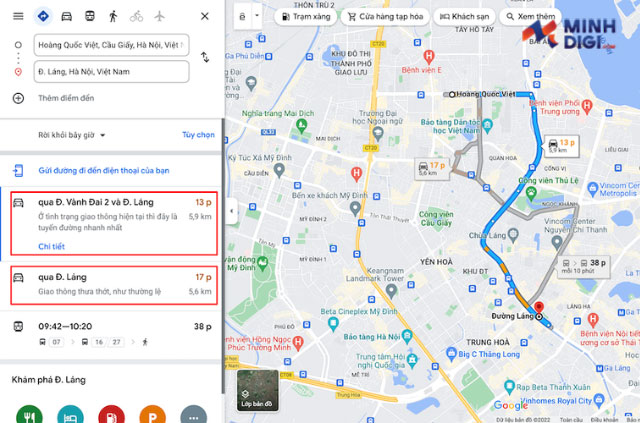Open 'Tùy chọn' route options

coord(198,135)
